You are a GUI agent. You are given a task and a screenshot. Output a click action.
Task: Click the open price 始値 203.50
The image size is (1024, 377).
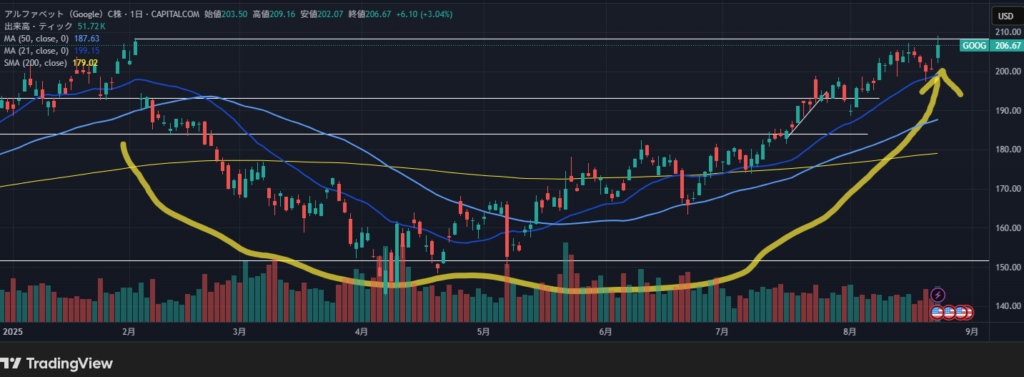(227, 14)
